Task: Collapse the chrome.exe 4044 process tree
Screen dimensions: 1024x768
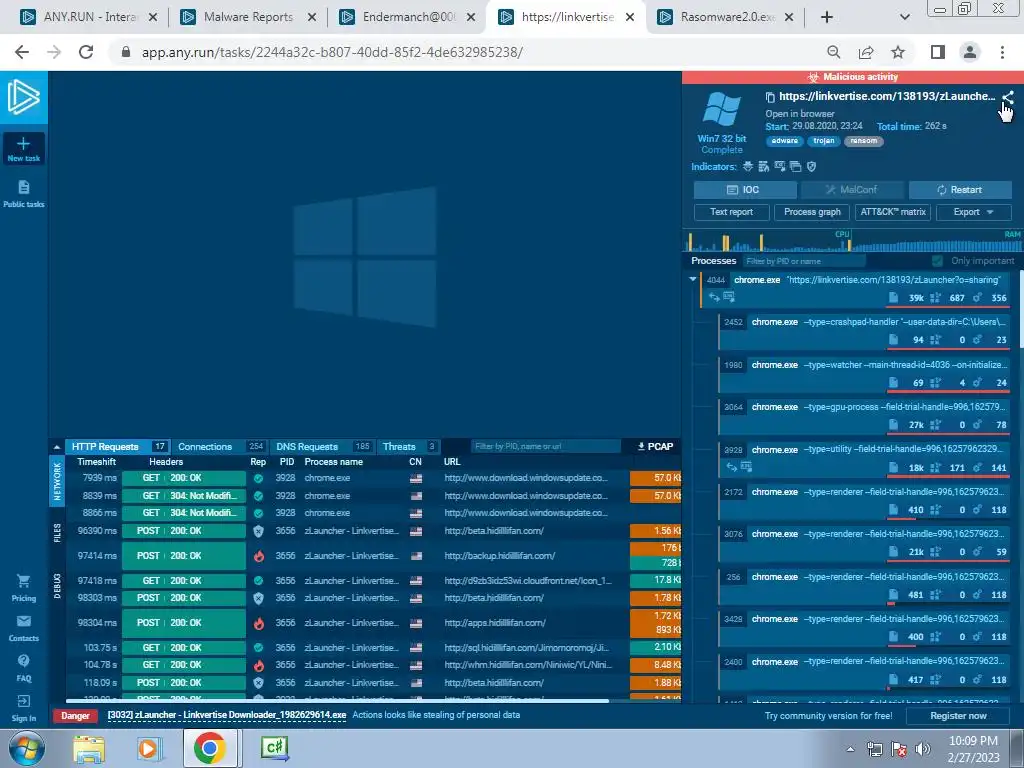Action: (x=693, y=280)
